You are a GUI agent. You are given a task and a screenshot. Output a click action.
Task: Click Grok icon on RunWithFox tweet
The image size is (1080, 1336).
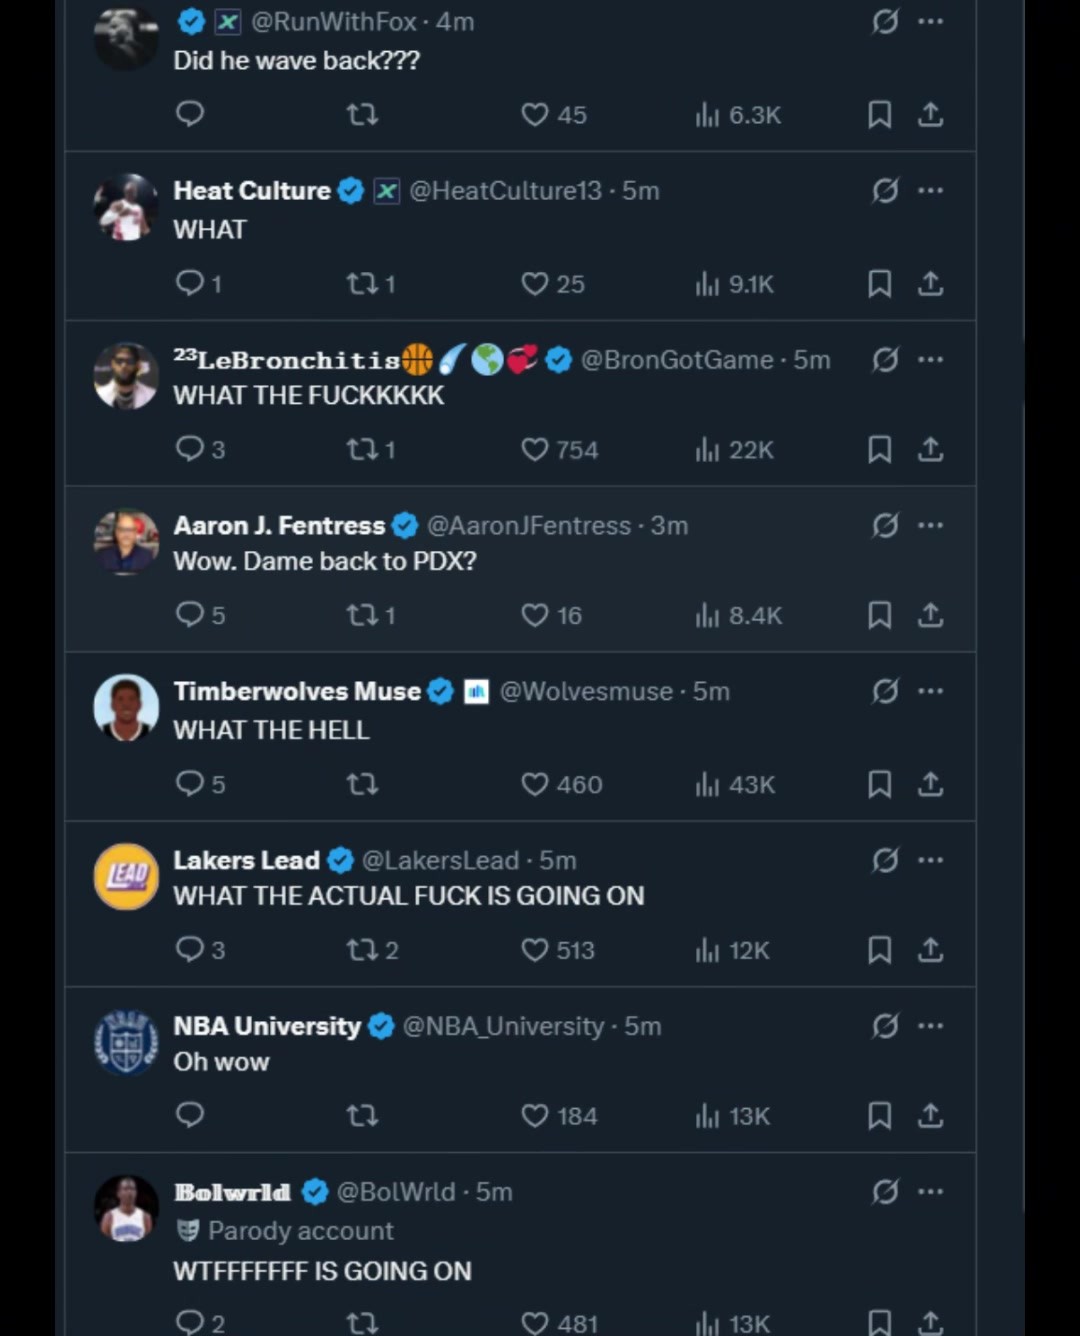coord(885,21)
